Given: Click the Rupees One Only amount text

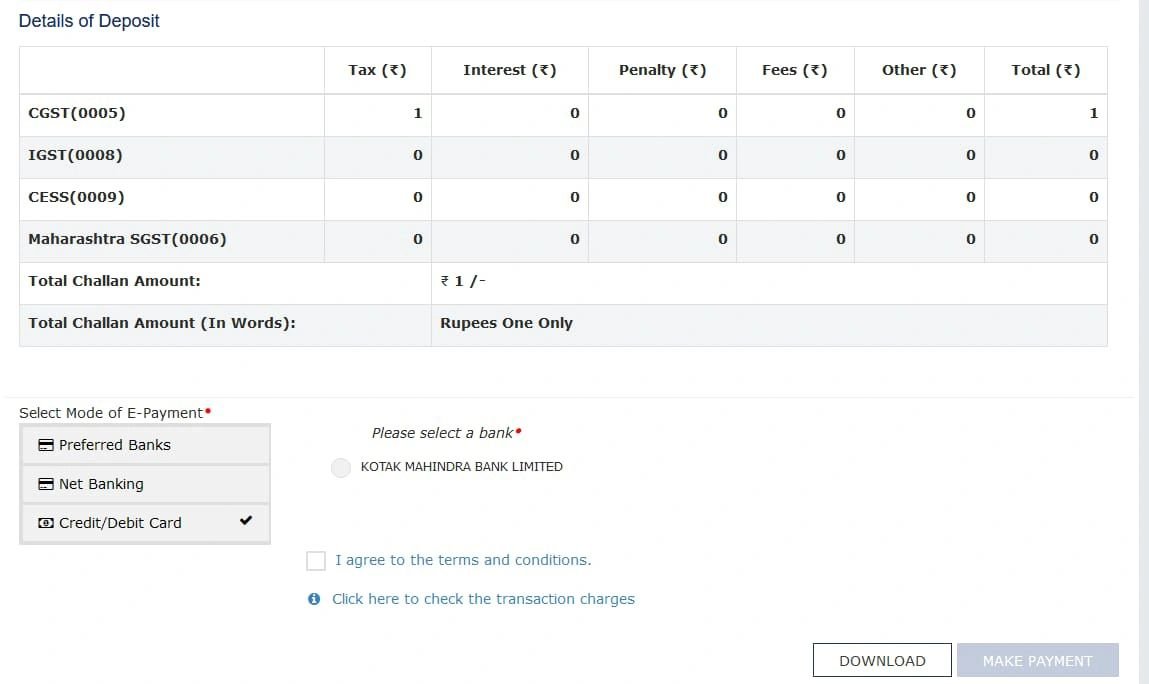Looking at the screenshot, I should coord(506,323).
